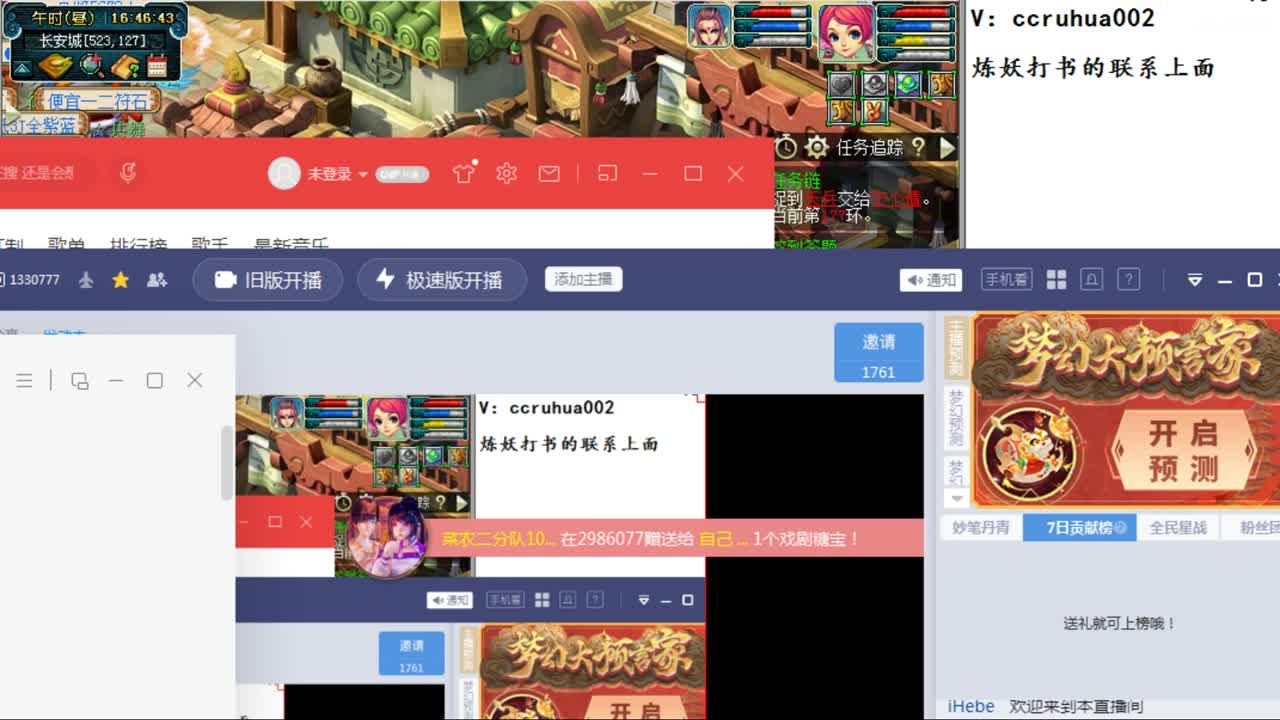This screenshot has height=720, width=1280.
Task: Open the help book question icon in game
Action: coord(125,67)
